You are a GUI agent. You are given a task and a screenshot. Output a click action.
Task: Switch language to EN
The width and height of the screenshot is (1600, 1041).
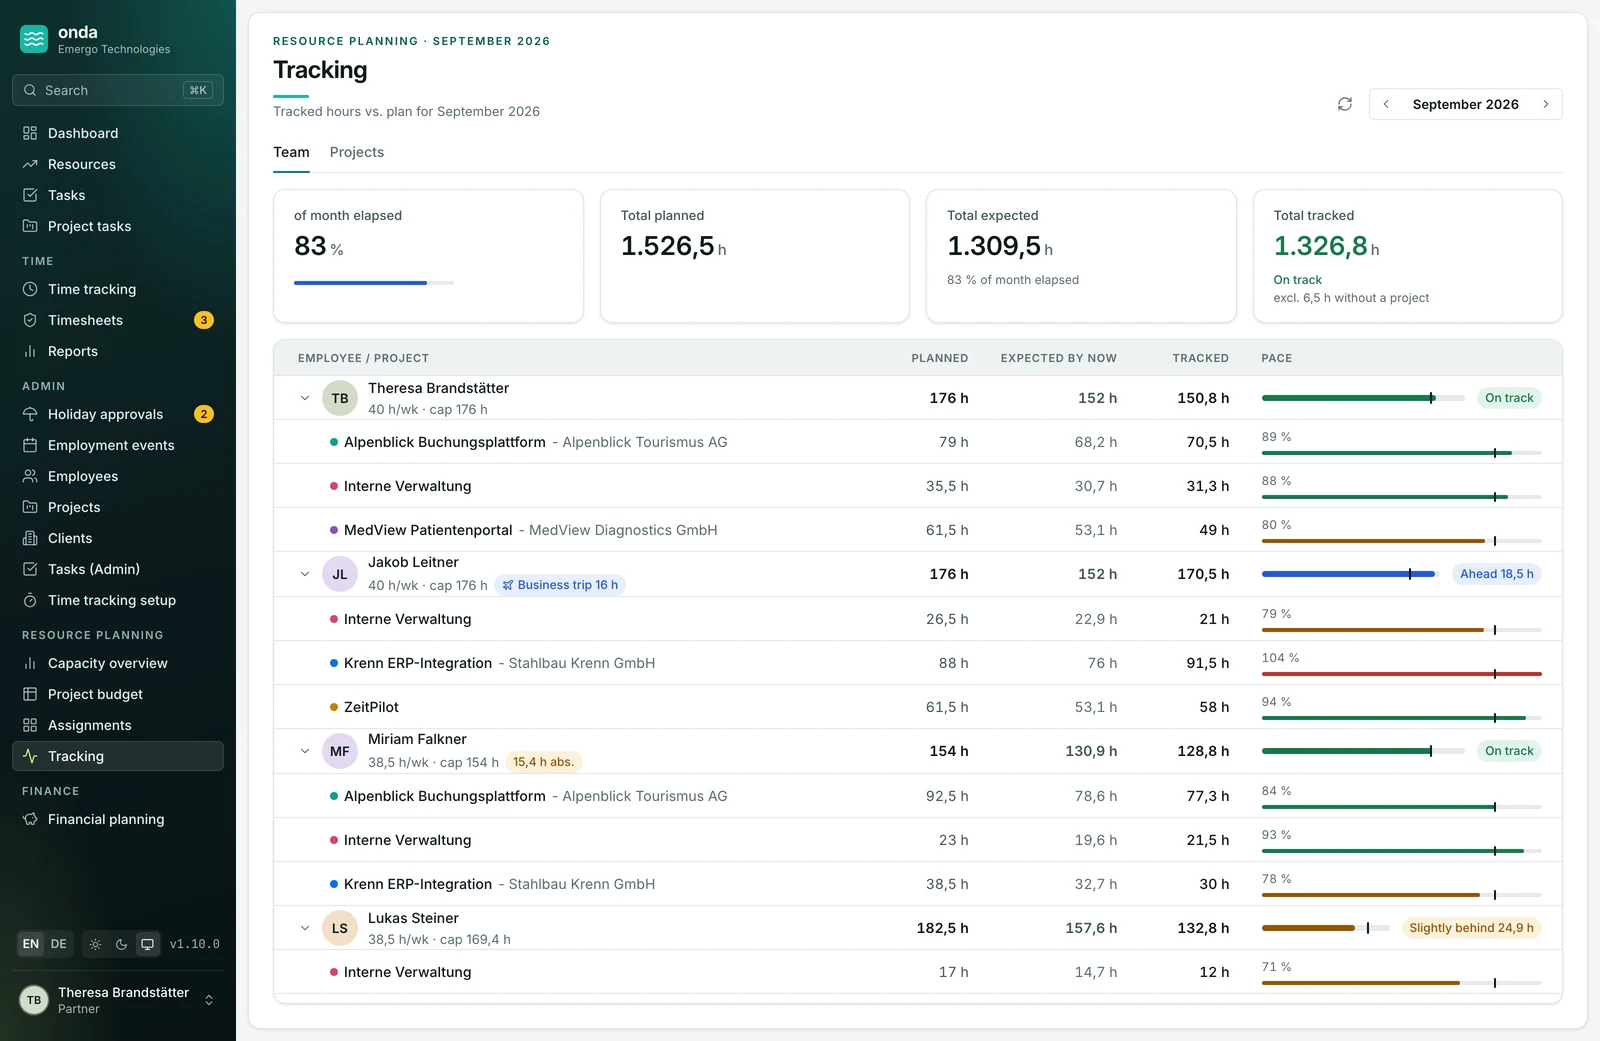pyautogui.click(x=31, y=944)
